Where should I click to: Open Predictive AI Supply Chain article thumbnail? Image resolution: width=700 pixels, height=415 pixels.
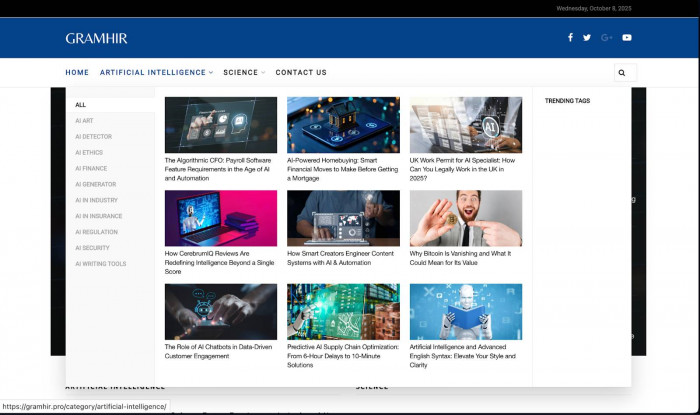343,311
